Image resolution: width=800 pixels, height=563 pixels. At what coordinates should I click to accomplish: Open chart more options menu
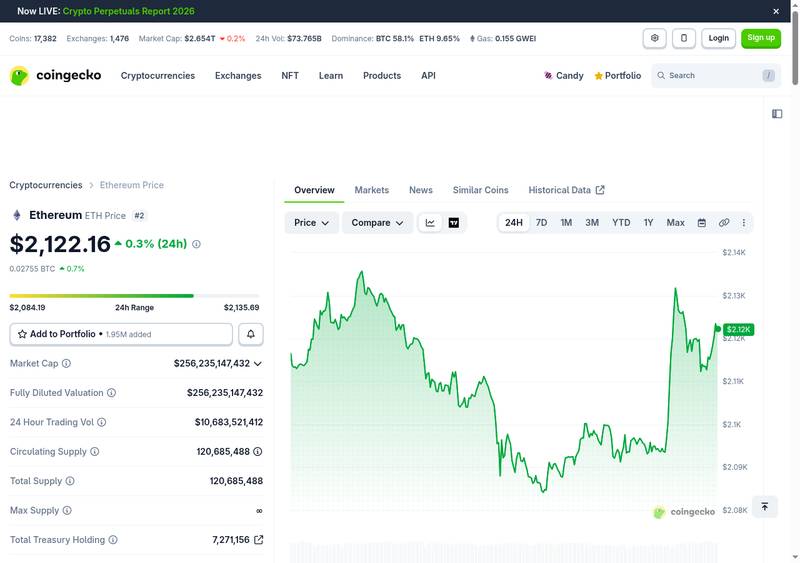point(743,223)
